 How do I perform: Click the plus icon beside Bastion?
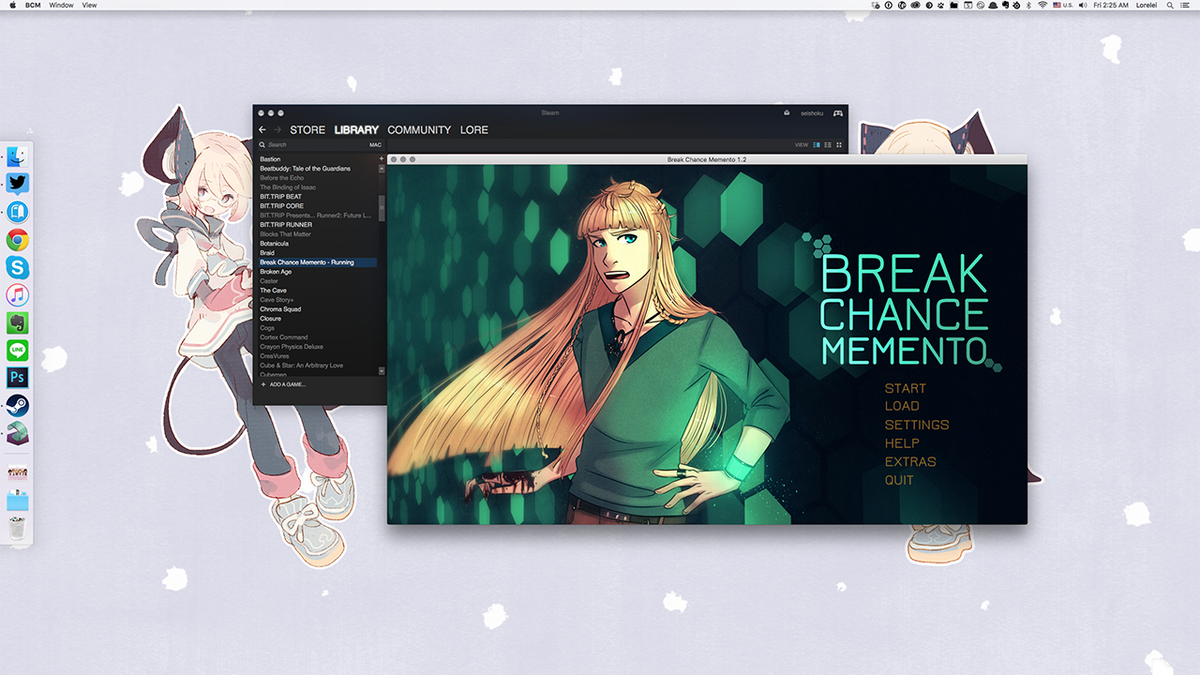(381, 159)
